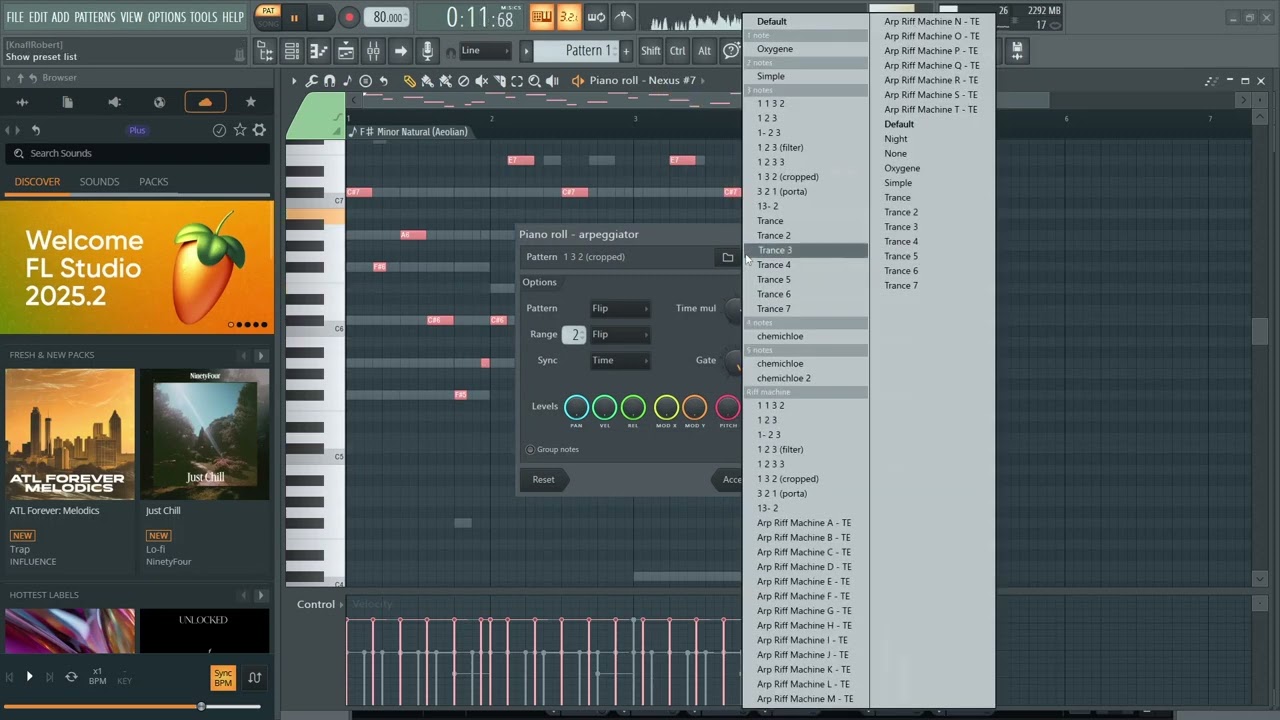1280x720 pixels.
Task: Open browser files tab icon
Action: click(x=68, y=102)
